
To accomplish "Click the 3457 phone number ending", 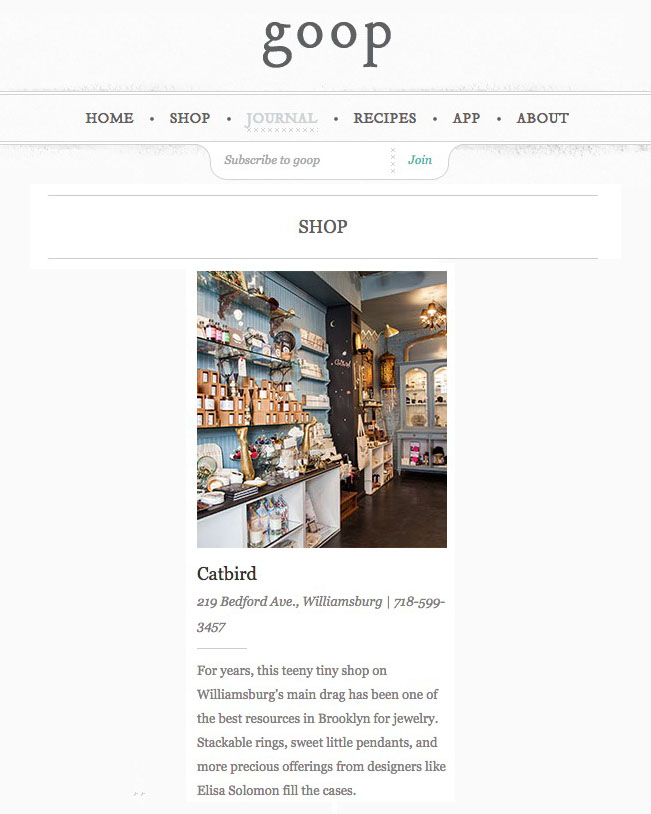I will click(211, 627).
